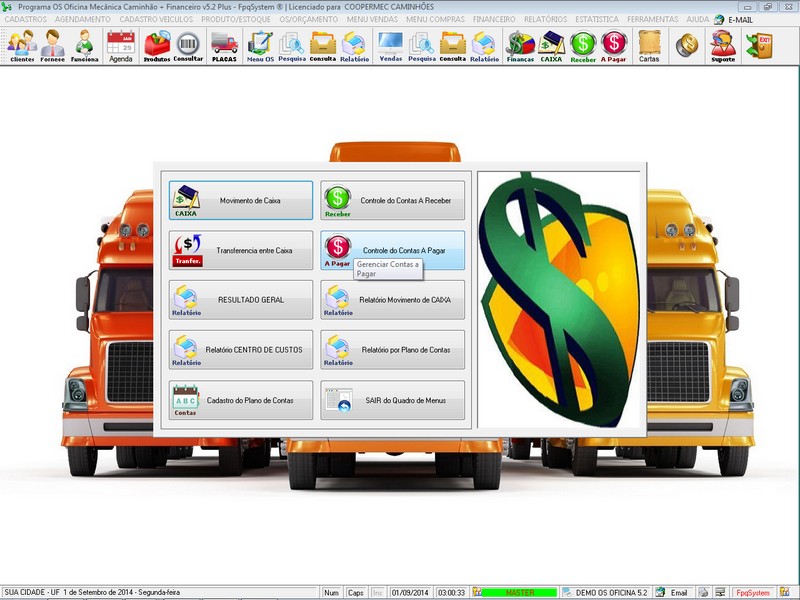Viewport: 800px width, 600px height.
Task: Click Controle do Contas A Pagar button
Action: point(392,250)
